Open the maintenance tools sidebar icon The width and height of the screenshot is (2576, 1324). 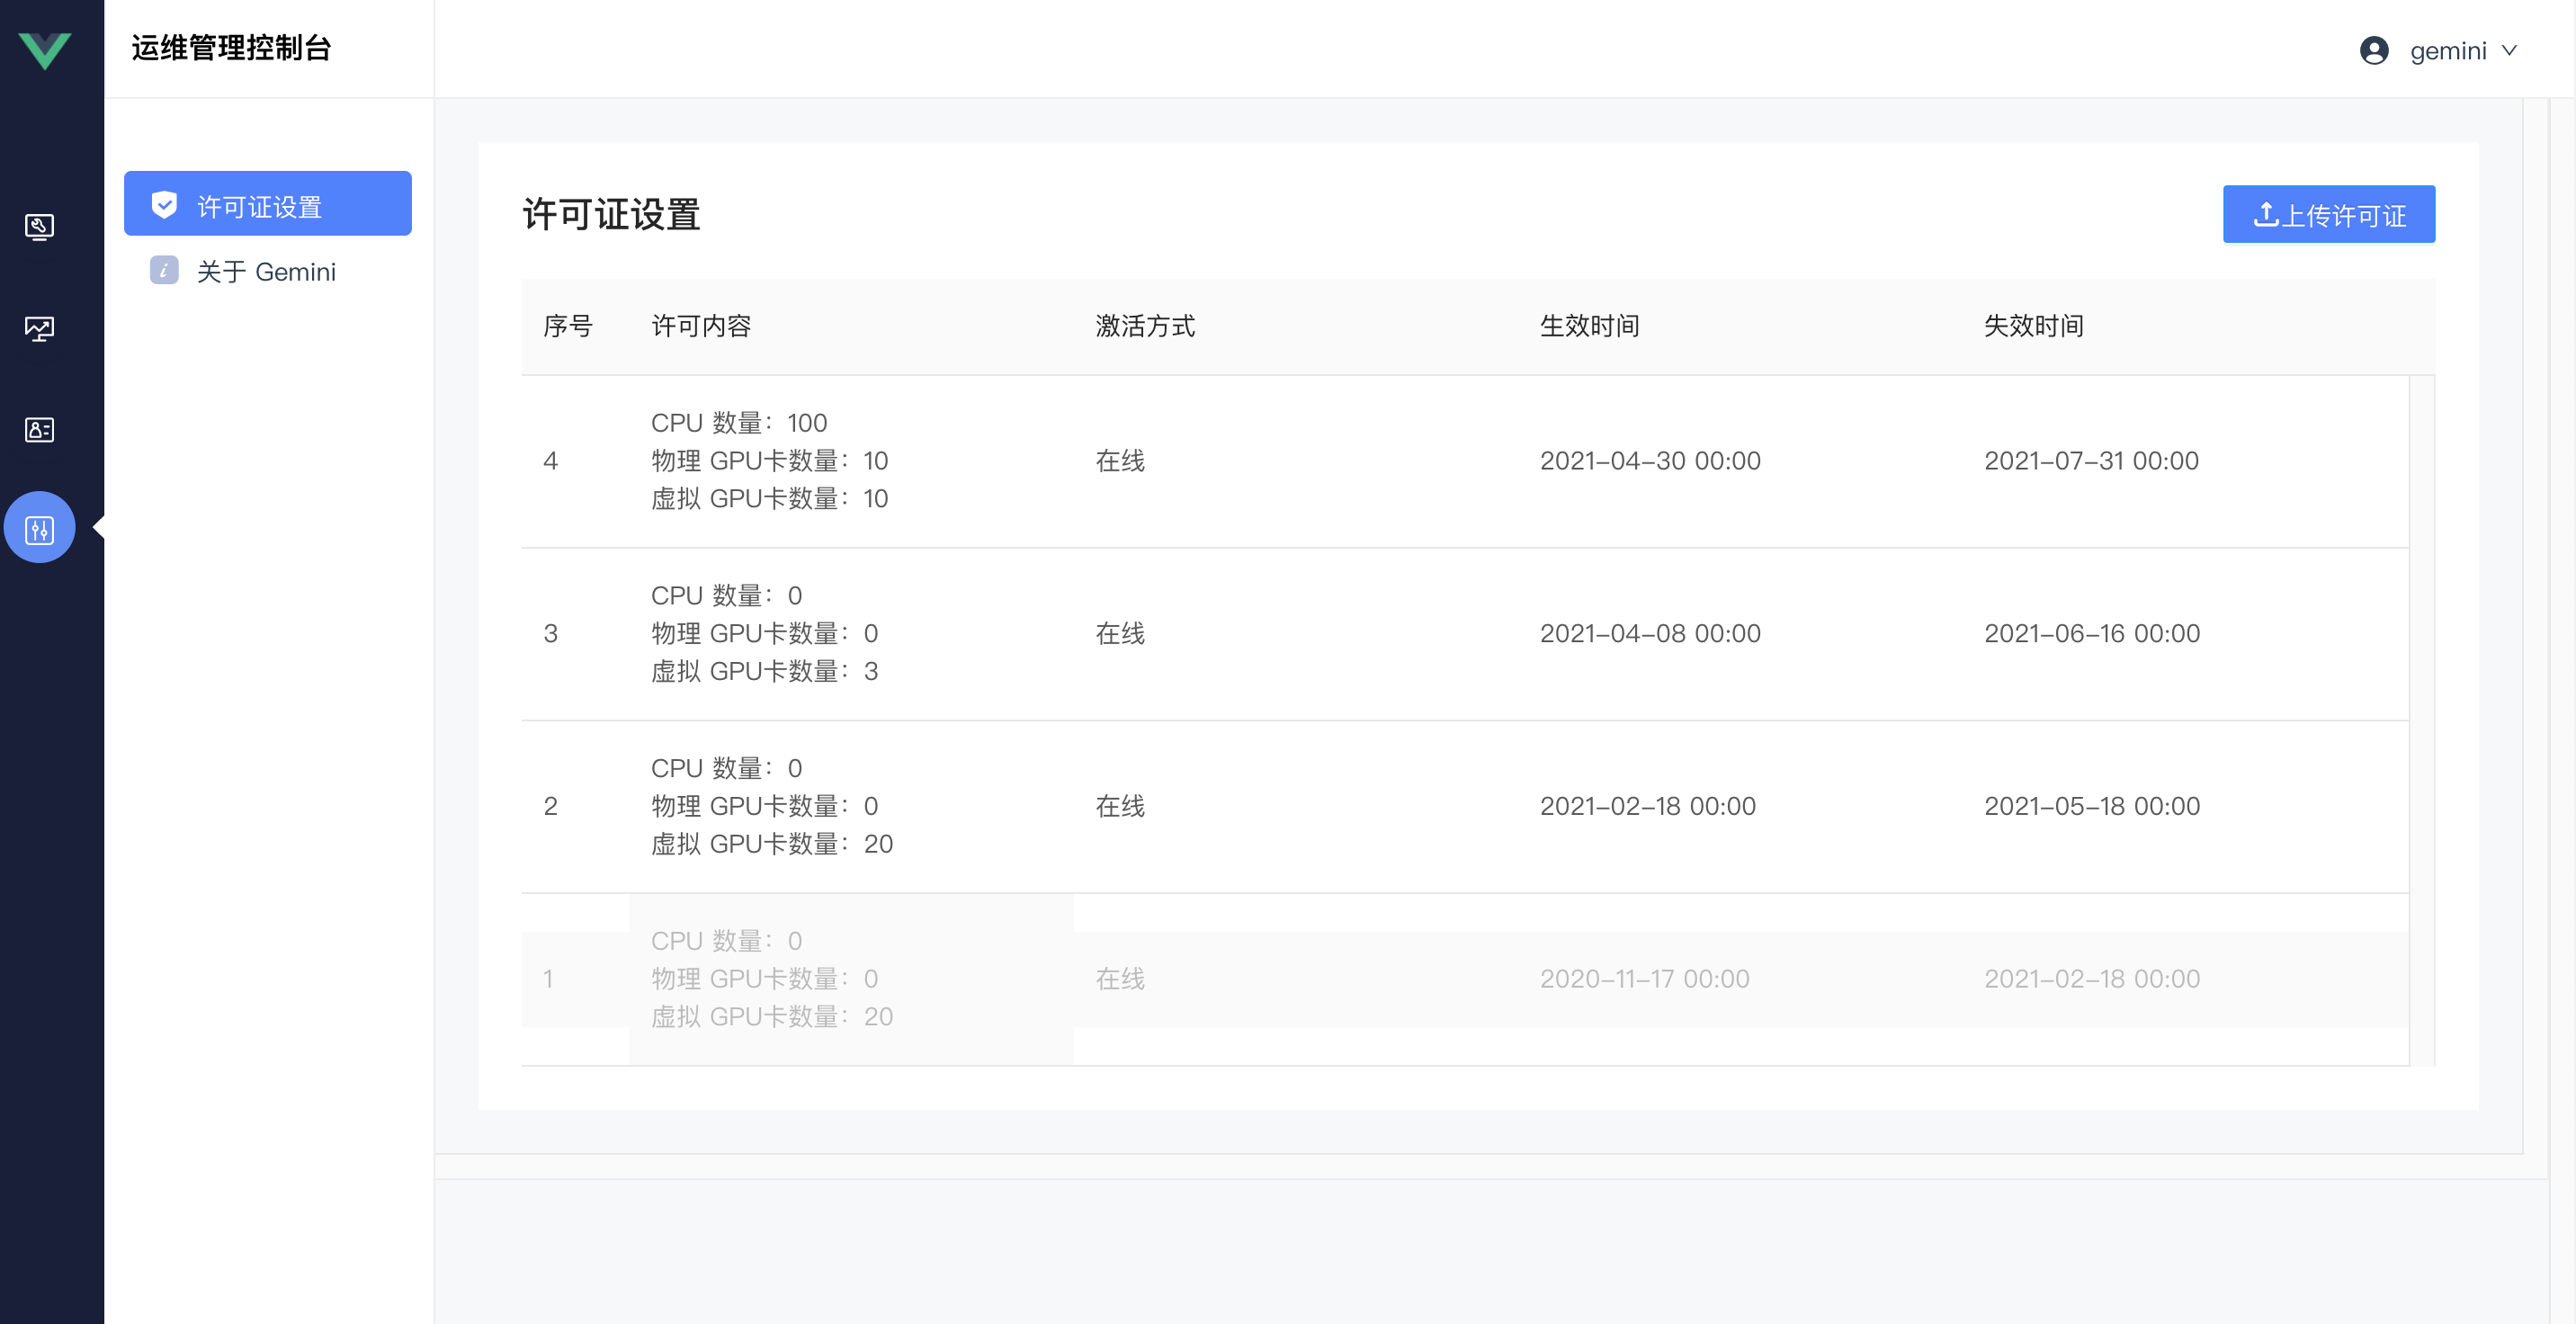pyautogui.click(x=39, y=227)
